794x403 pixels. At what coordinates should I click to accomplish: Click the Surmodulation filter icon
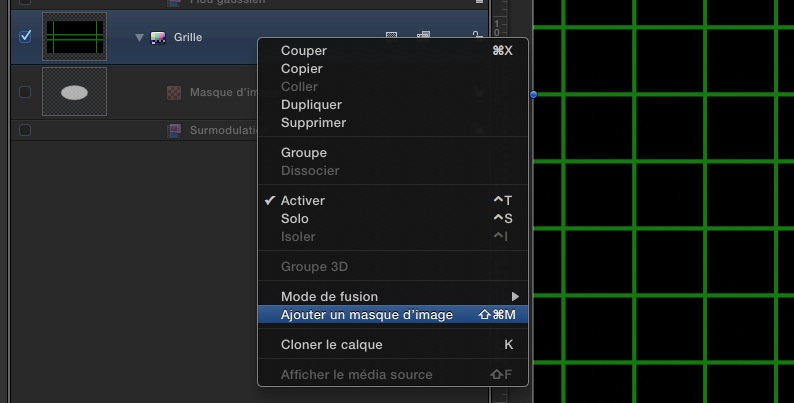(174, 130)
